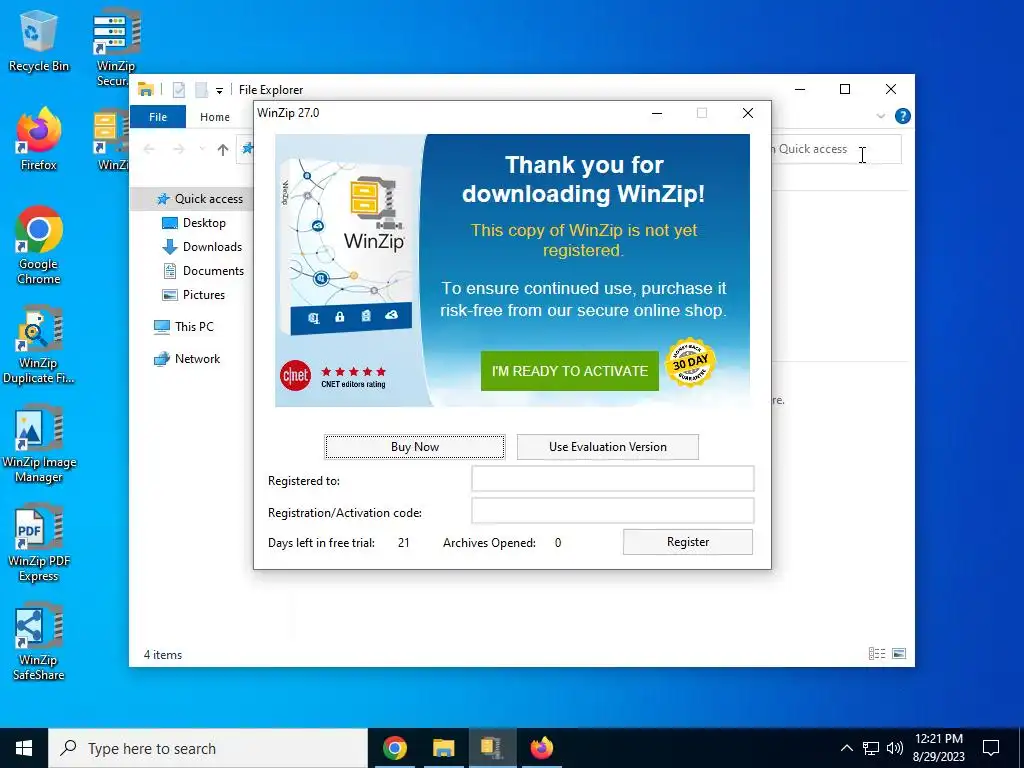Select Desktop in navigation pane
Image resolution: width=1024 pixels, height=768 pixels.
pos(194,223)
